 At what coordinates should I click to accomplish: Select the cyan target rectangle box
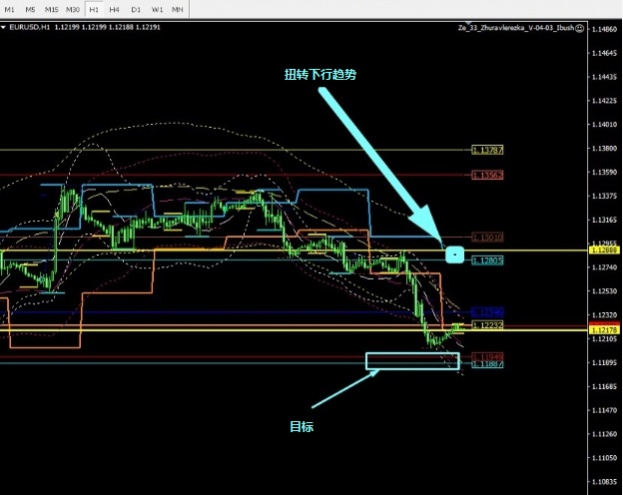413,361
